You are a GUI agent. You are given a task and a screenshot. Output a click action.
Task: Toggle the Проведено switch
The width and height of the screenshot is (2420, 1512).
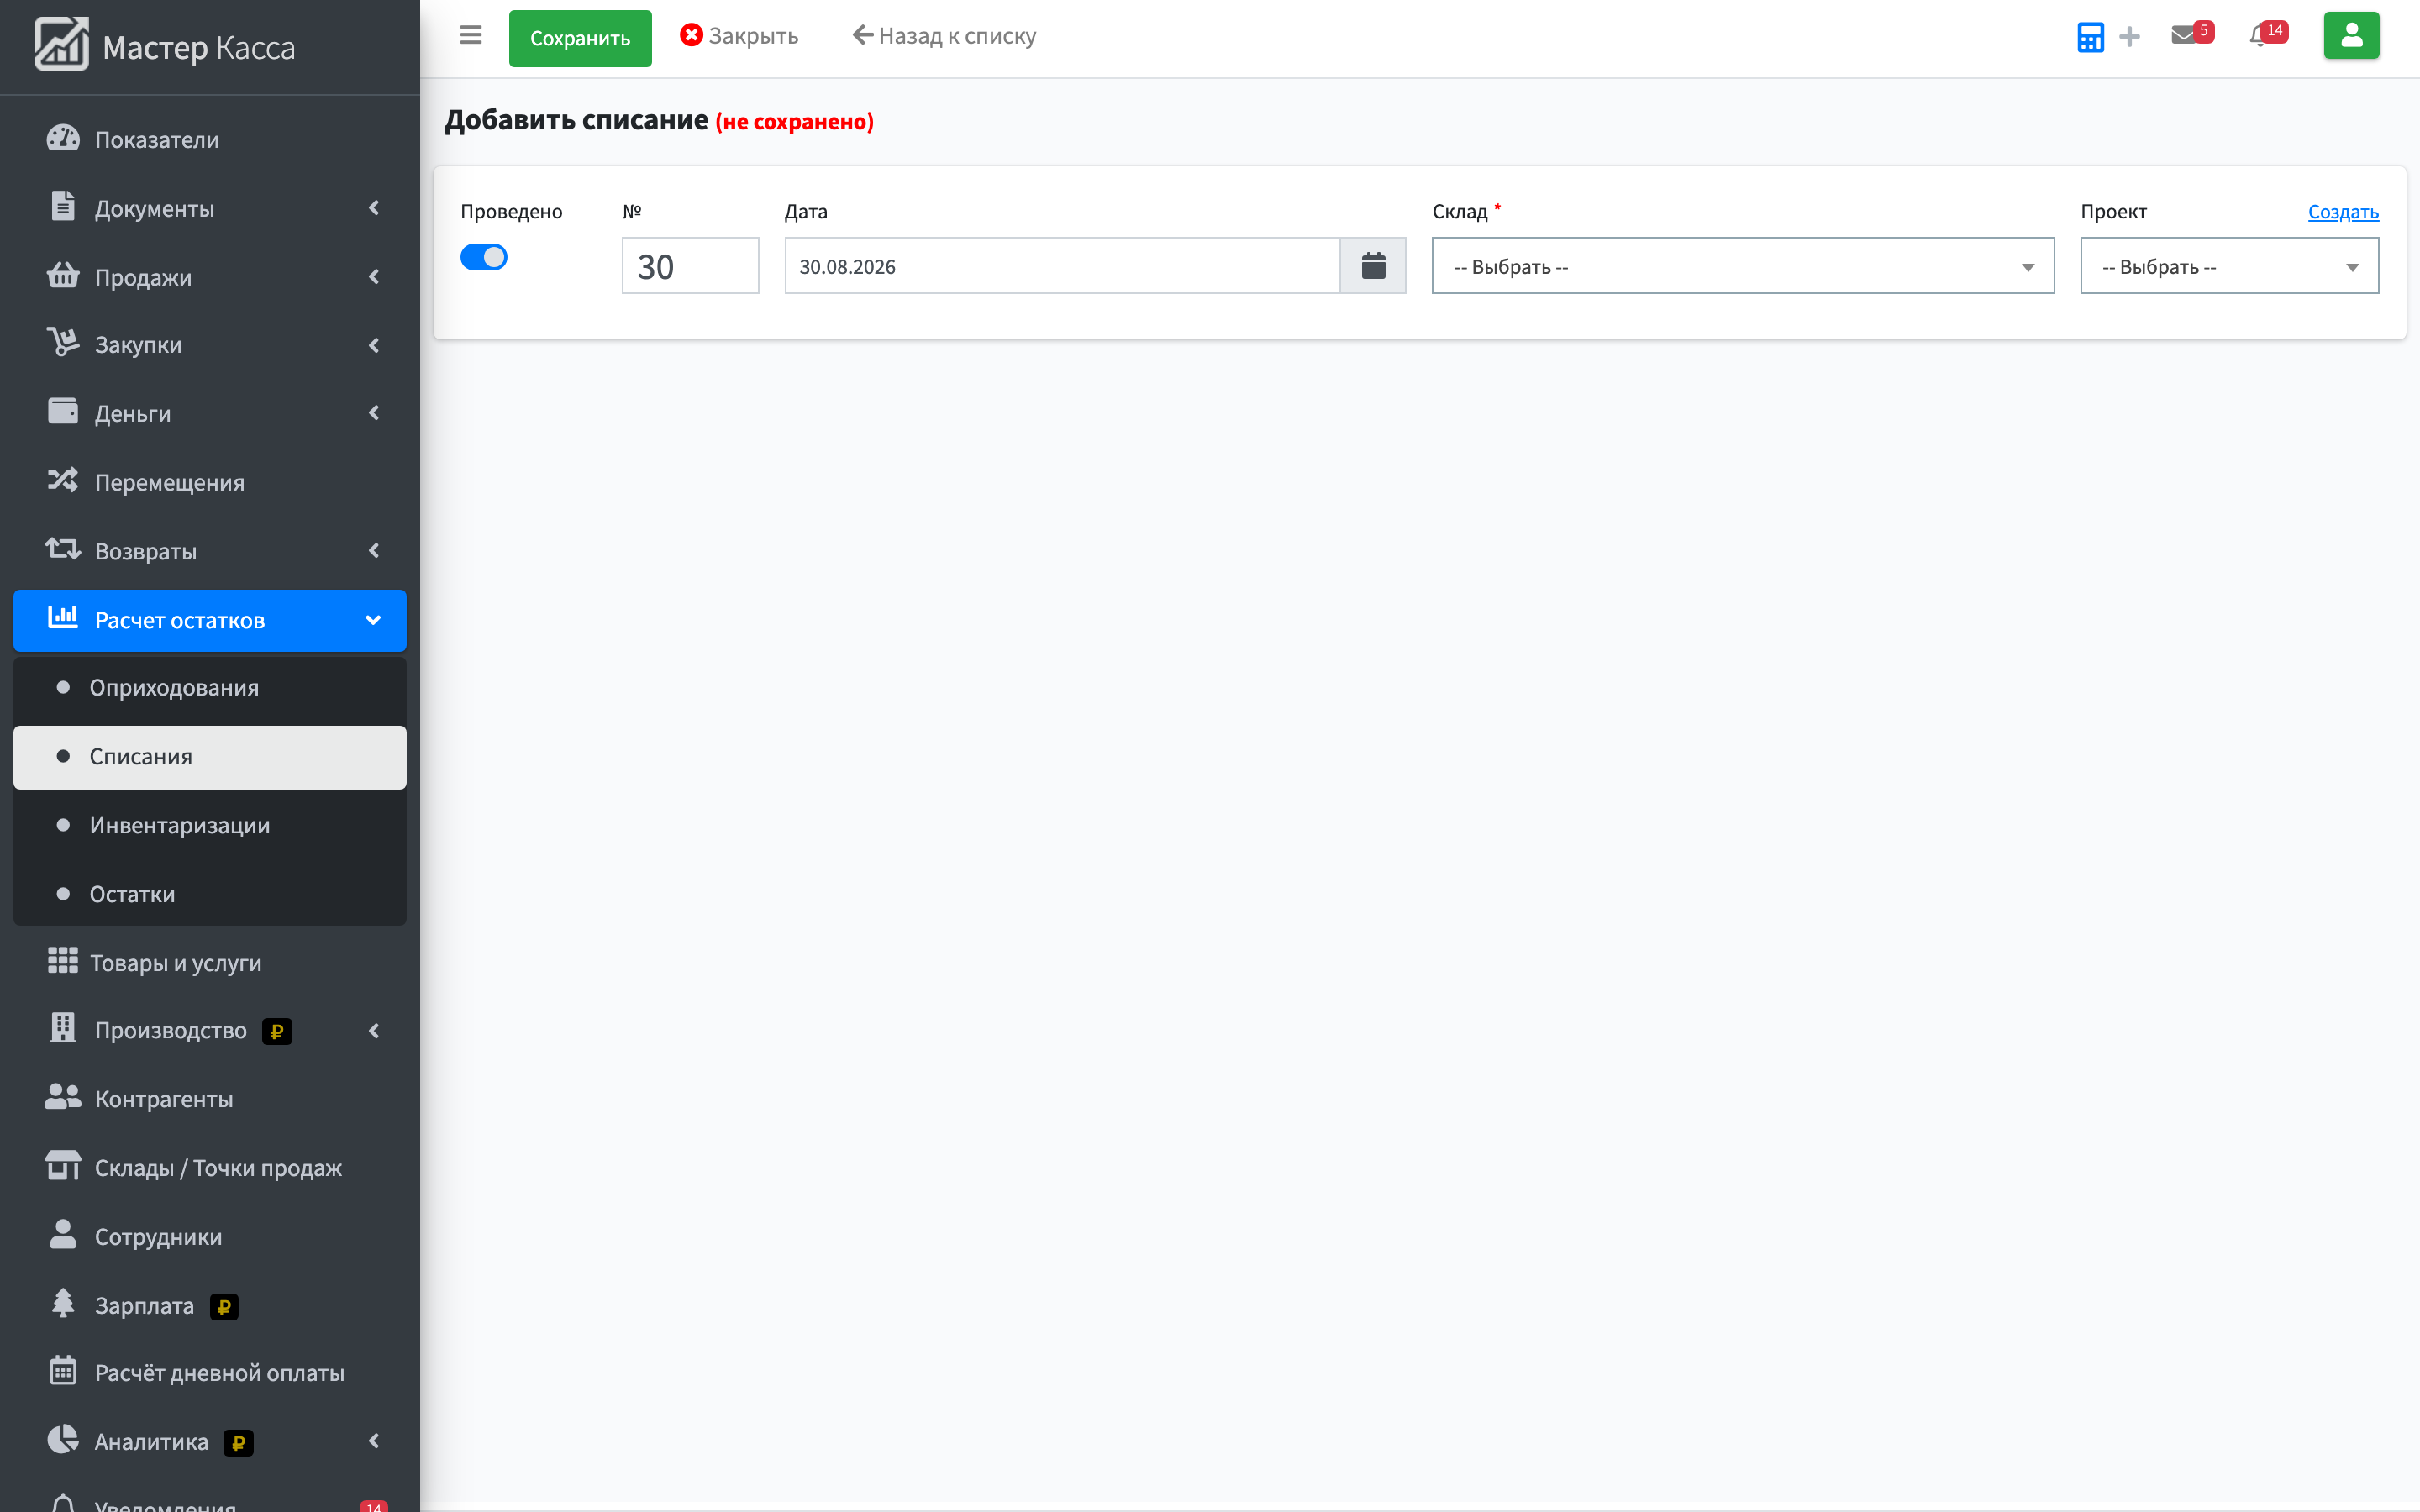(x=484, y=257)
